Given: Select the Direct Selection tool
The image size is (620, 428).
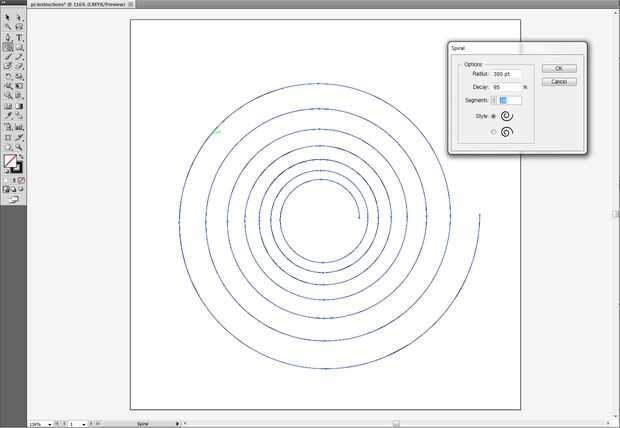Looking at the screenshot, I should [x=19, y=18].
